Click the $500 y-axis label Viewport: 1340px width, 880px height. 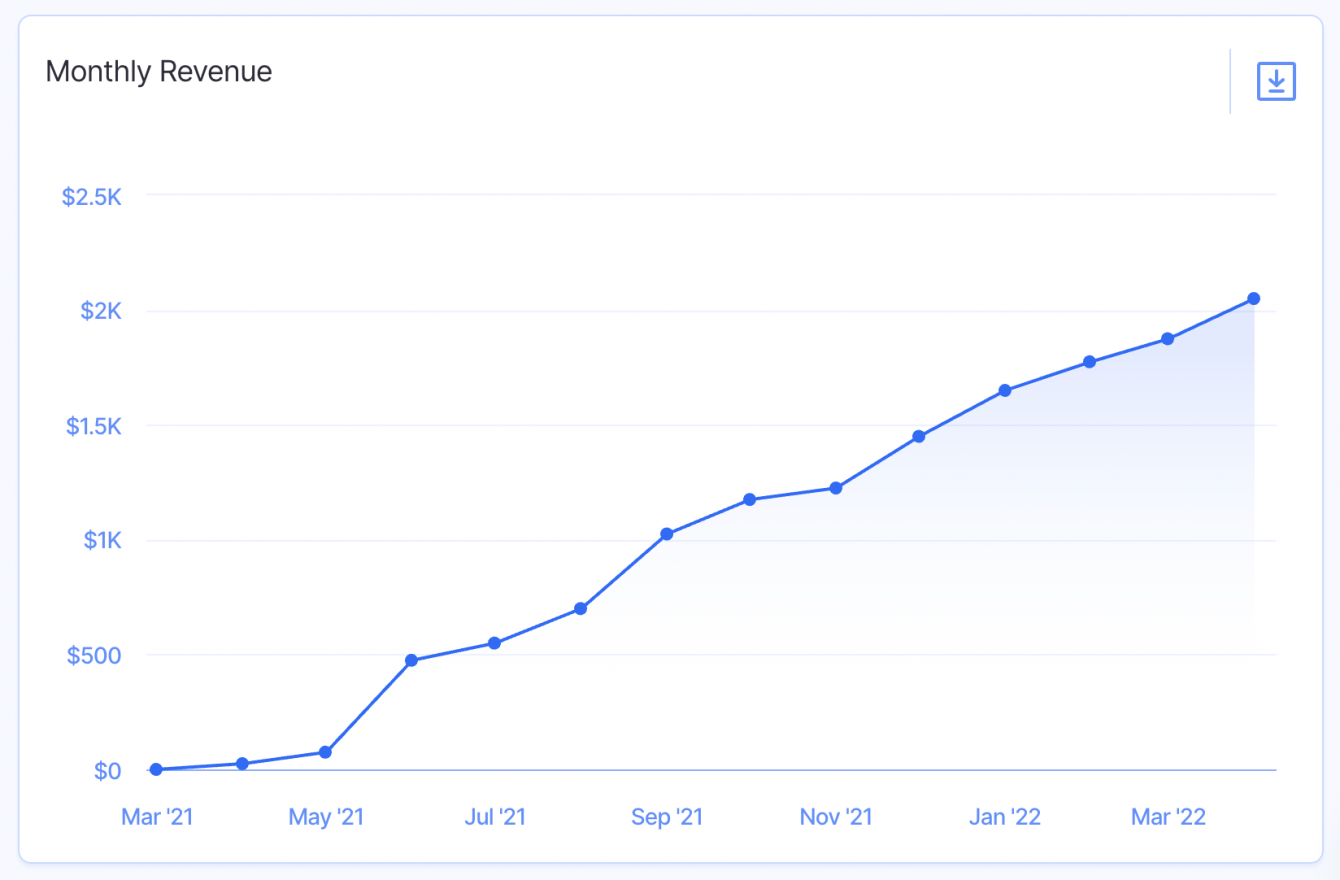[x=94, y=656]
